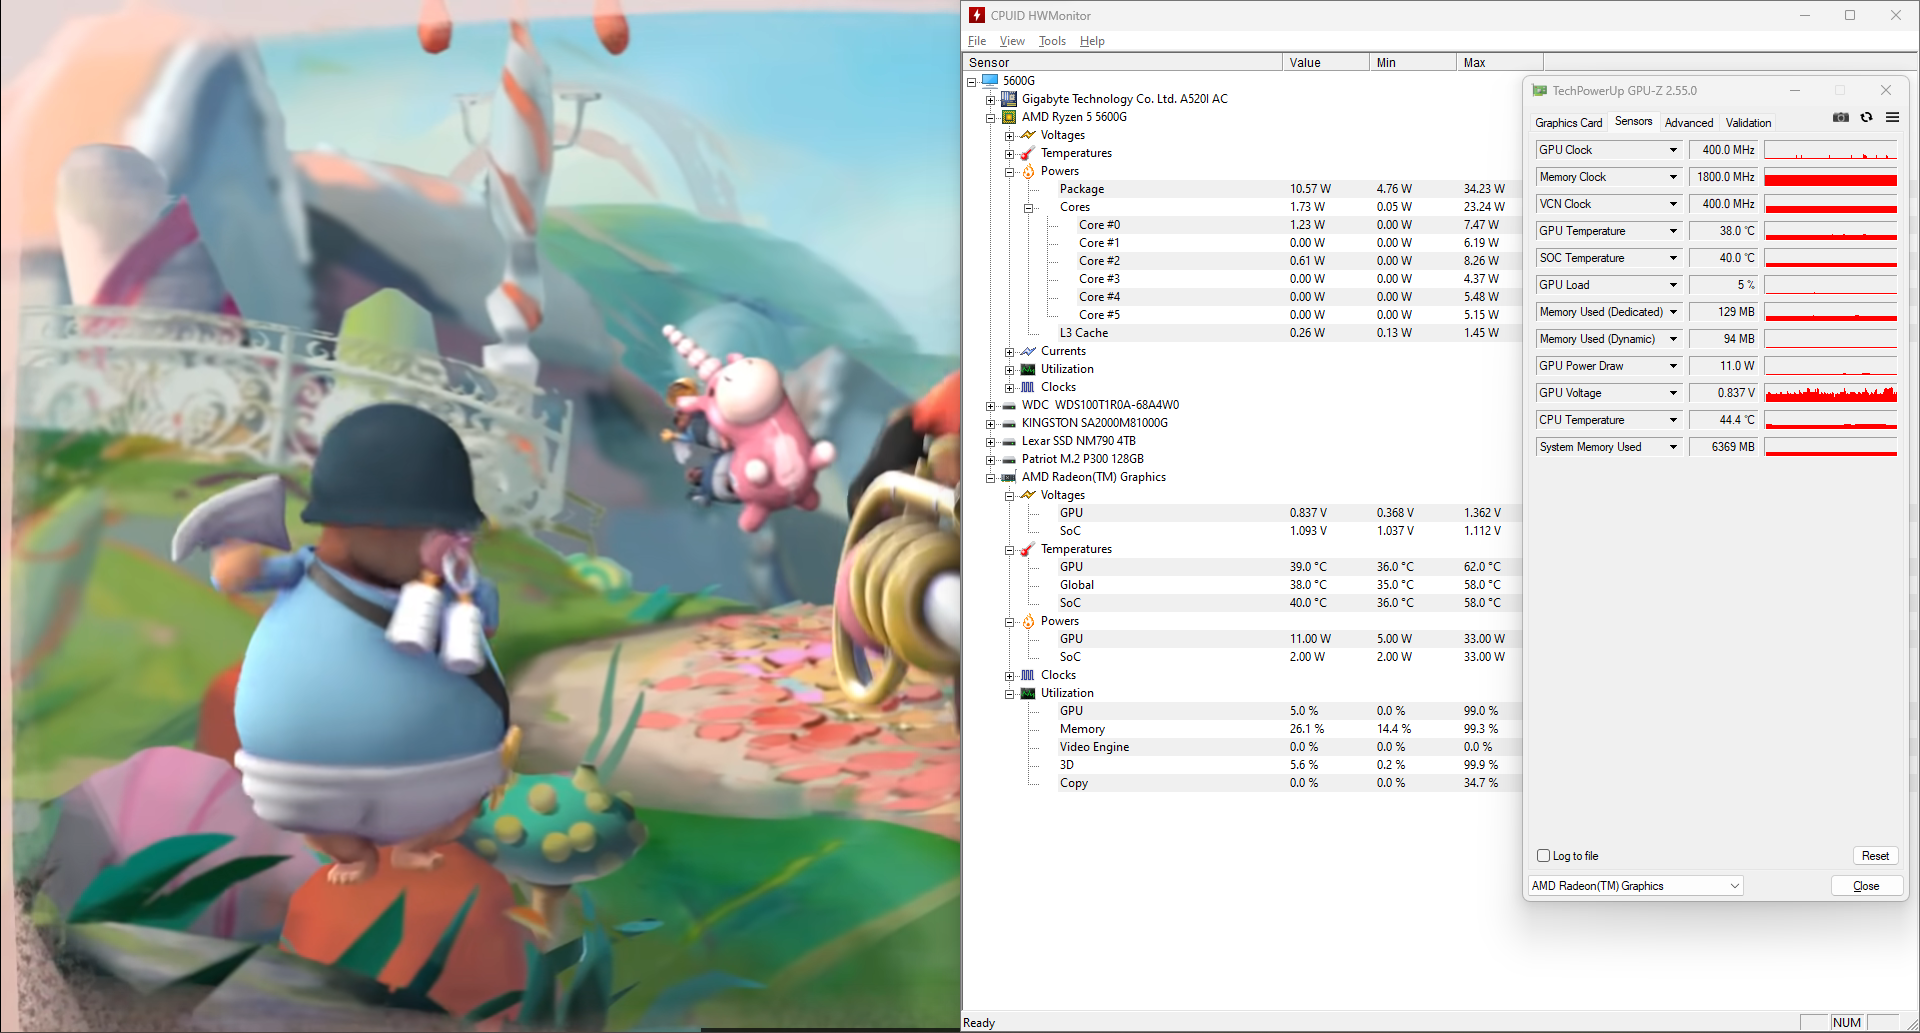The height and width of the screenshot is (1033, 1920).
Task: Click the CPU Temperatures thermometer icon
Action: pos(1028,153)
